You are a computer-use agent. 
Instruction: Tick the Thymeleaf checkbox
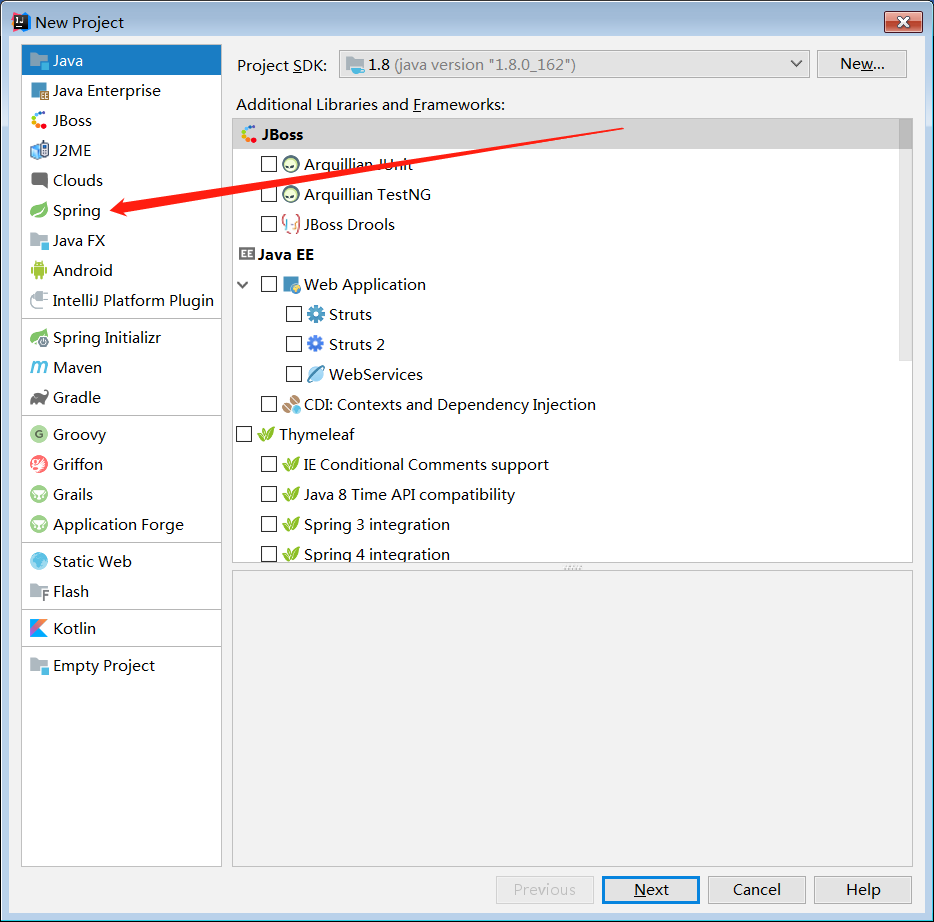tap(244, 434)
